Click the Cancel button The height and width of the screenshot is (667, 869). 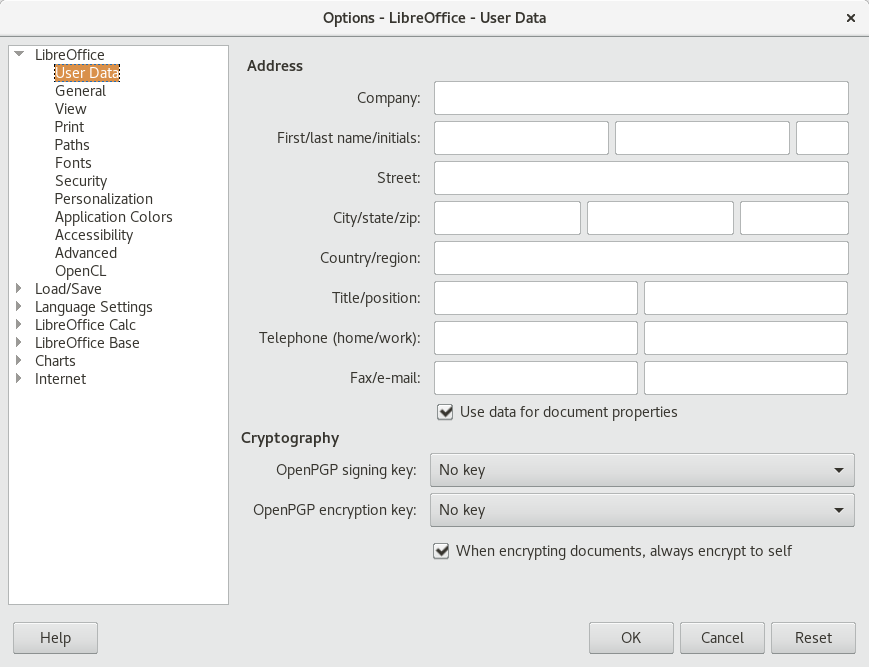click(722, 638)
